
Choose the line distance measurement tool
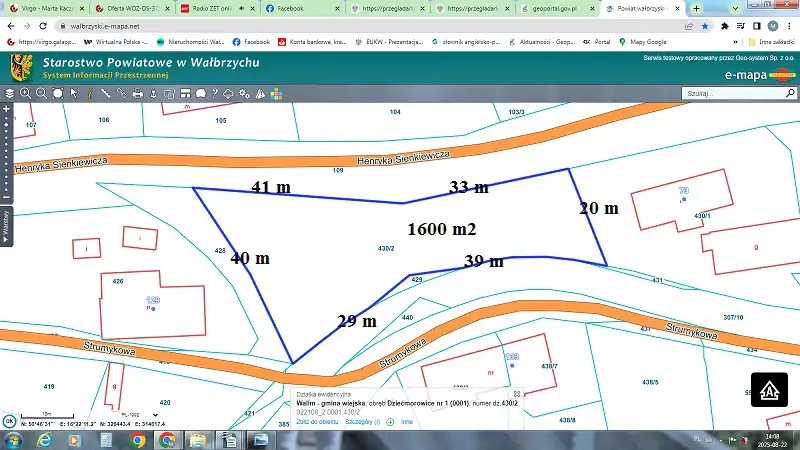[x=105, y=93]
